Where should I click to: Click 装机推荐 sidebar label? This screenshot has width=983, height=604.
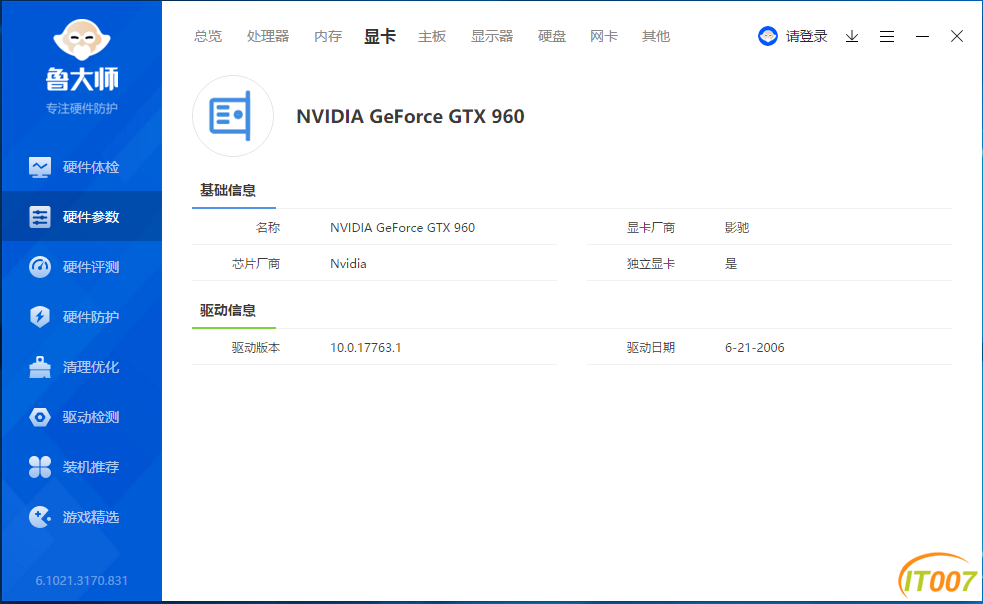click(91, 467)
